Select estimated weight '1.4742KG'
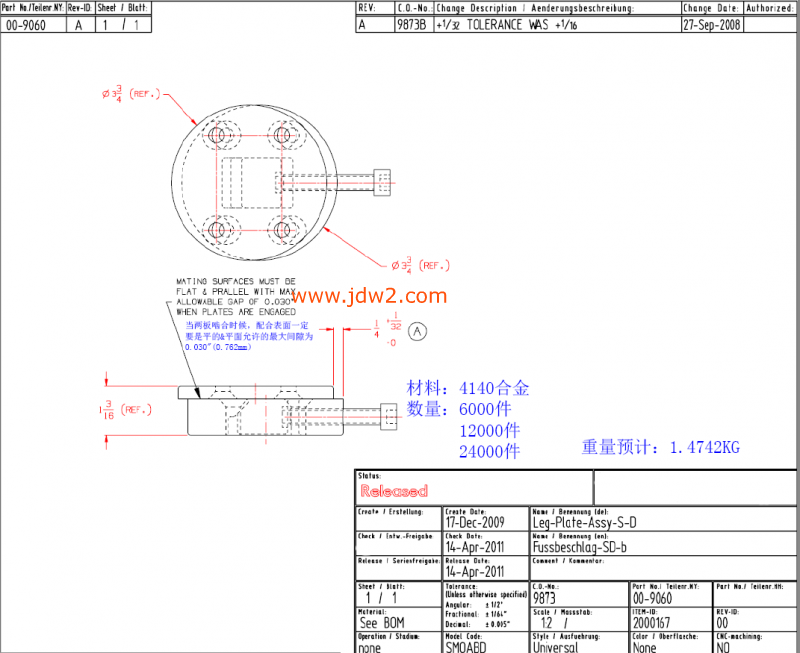 [x=705, y=447]
